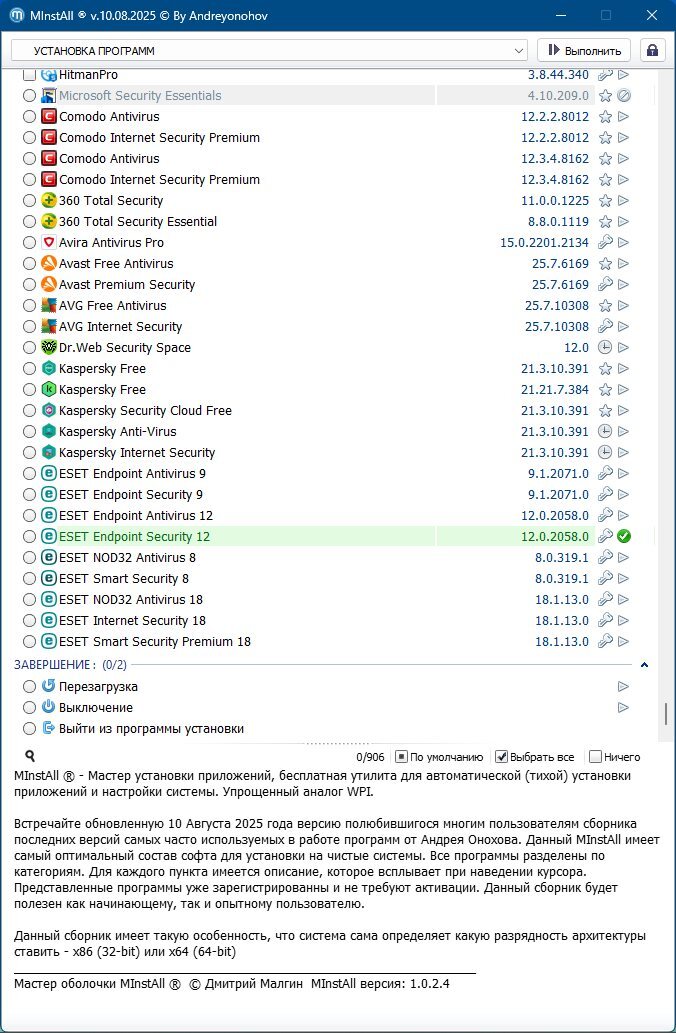Click the blocked icon for Microsoft Security Essentials
Image resolution: width=676 pixels, height=1033 pixels.
pos(624,96)
